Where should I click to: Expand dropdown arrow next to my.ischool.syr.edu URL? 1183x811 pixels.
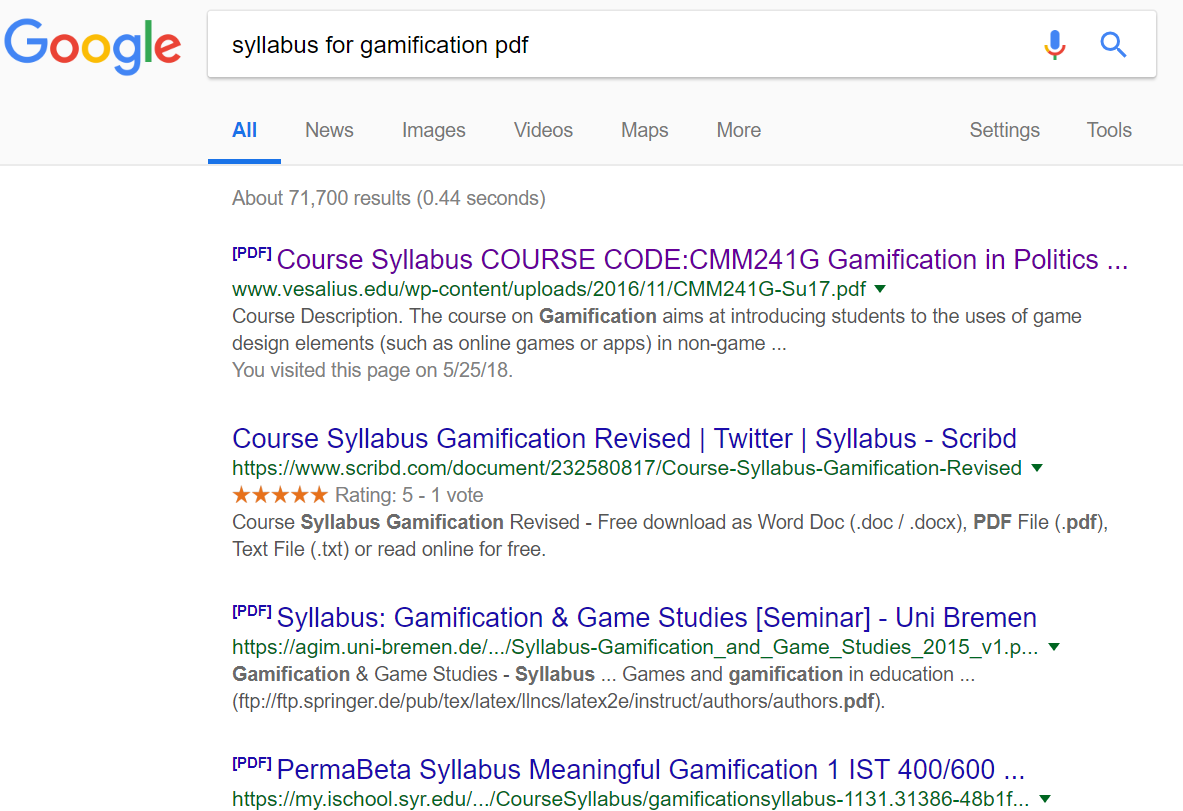(1045, 798)
